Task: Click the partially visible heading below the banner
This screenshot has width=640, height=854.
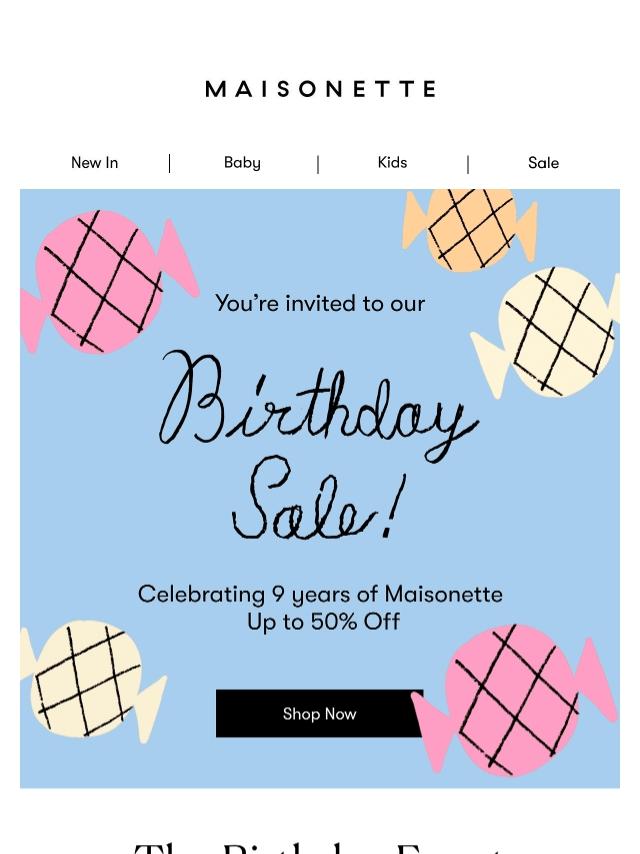Action: click(320, 846)
